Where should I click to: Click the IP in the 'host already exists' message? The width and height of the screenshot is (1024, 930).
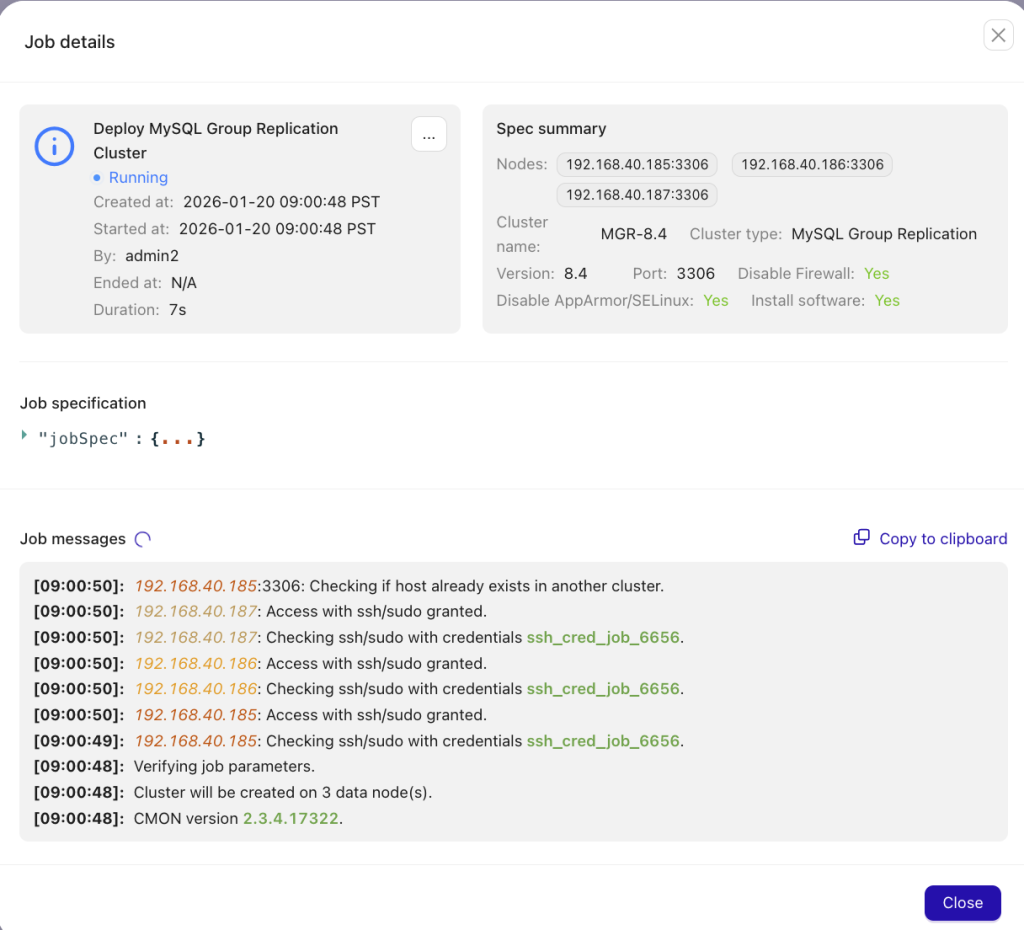(196, 586)
